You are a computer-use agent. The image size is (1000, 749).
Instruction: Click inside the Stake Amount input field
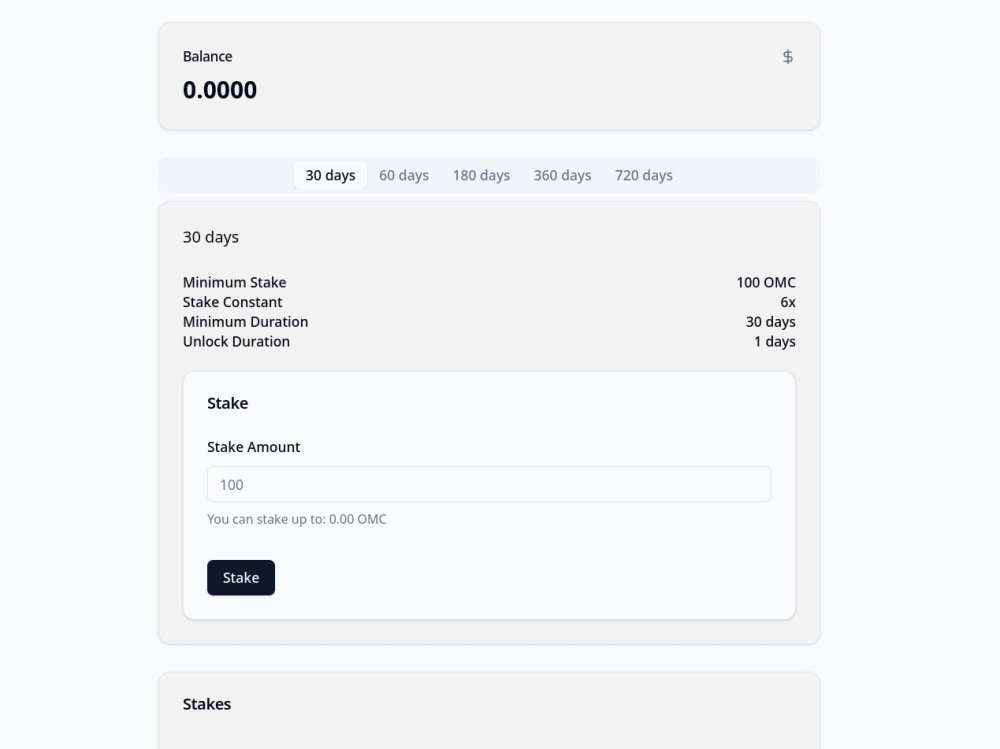coord(488,484)
